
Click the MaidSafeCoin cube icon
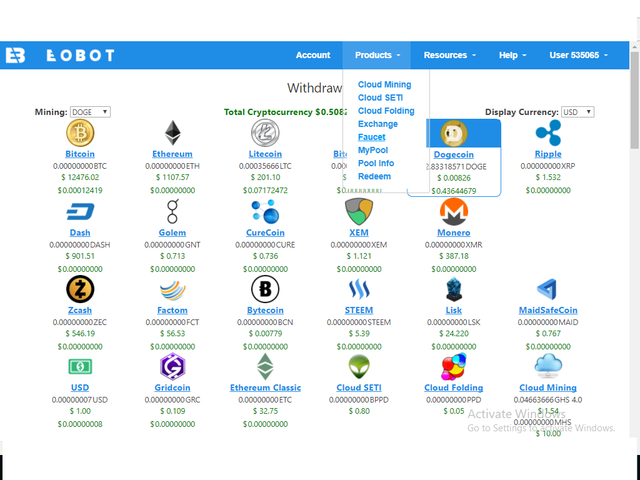click(x=547, y=289)
